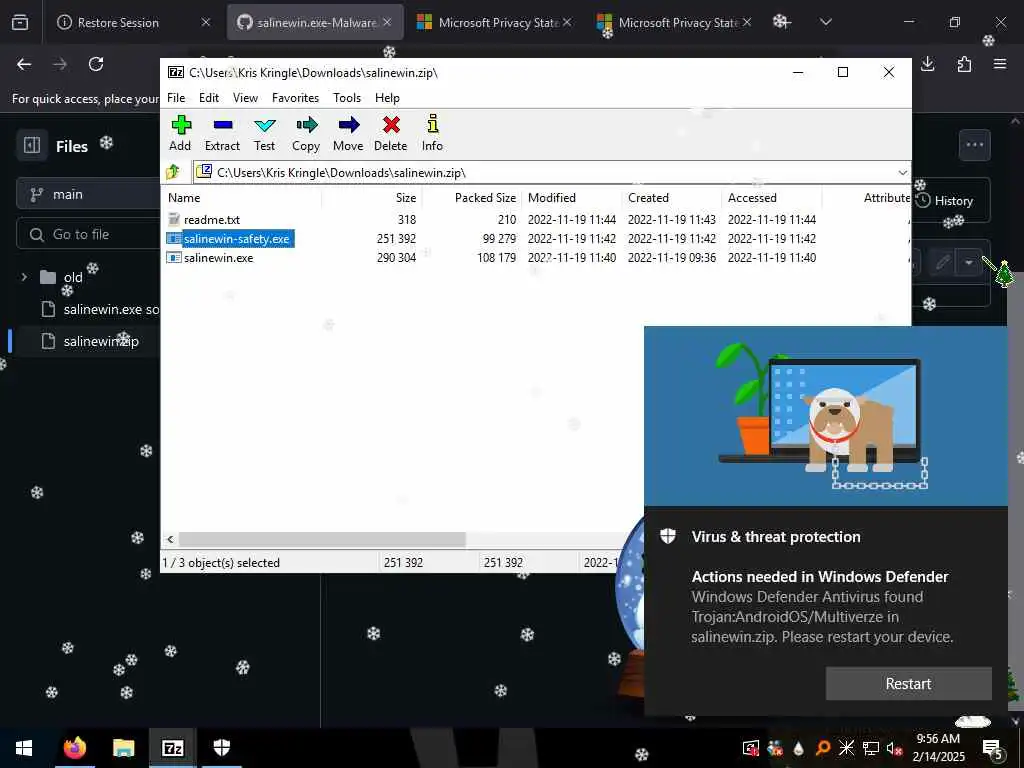
Task: Switch to second Microsoft Privacy Statement tab
Action: 677,22
